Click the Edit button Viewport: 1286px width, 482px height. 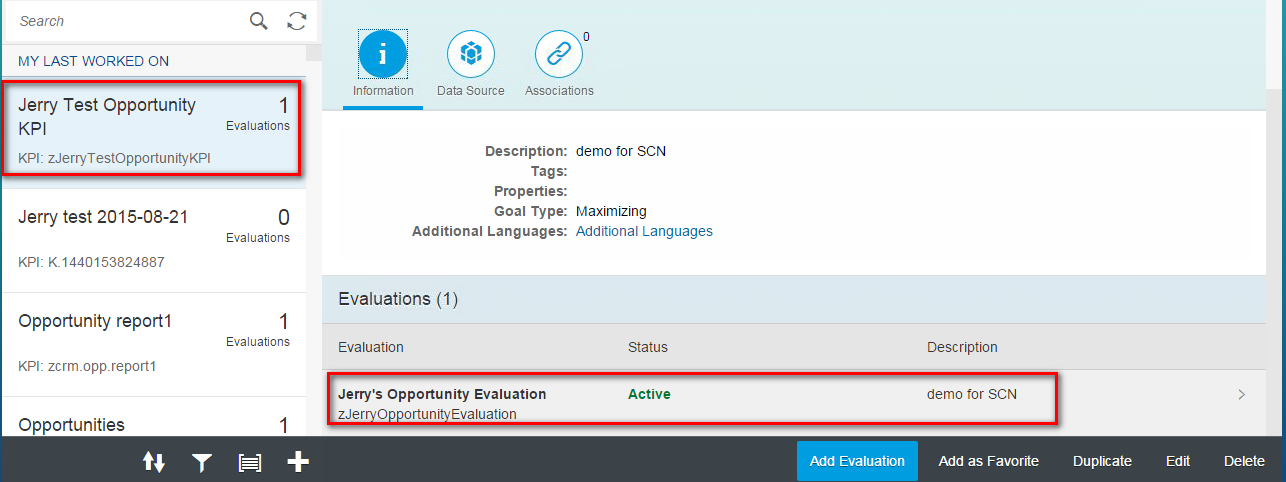coord(1178,461)
